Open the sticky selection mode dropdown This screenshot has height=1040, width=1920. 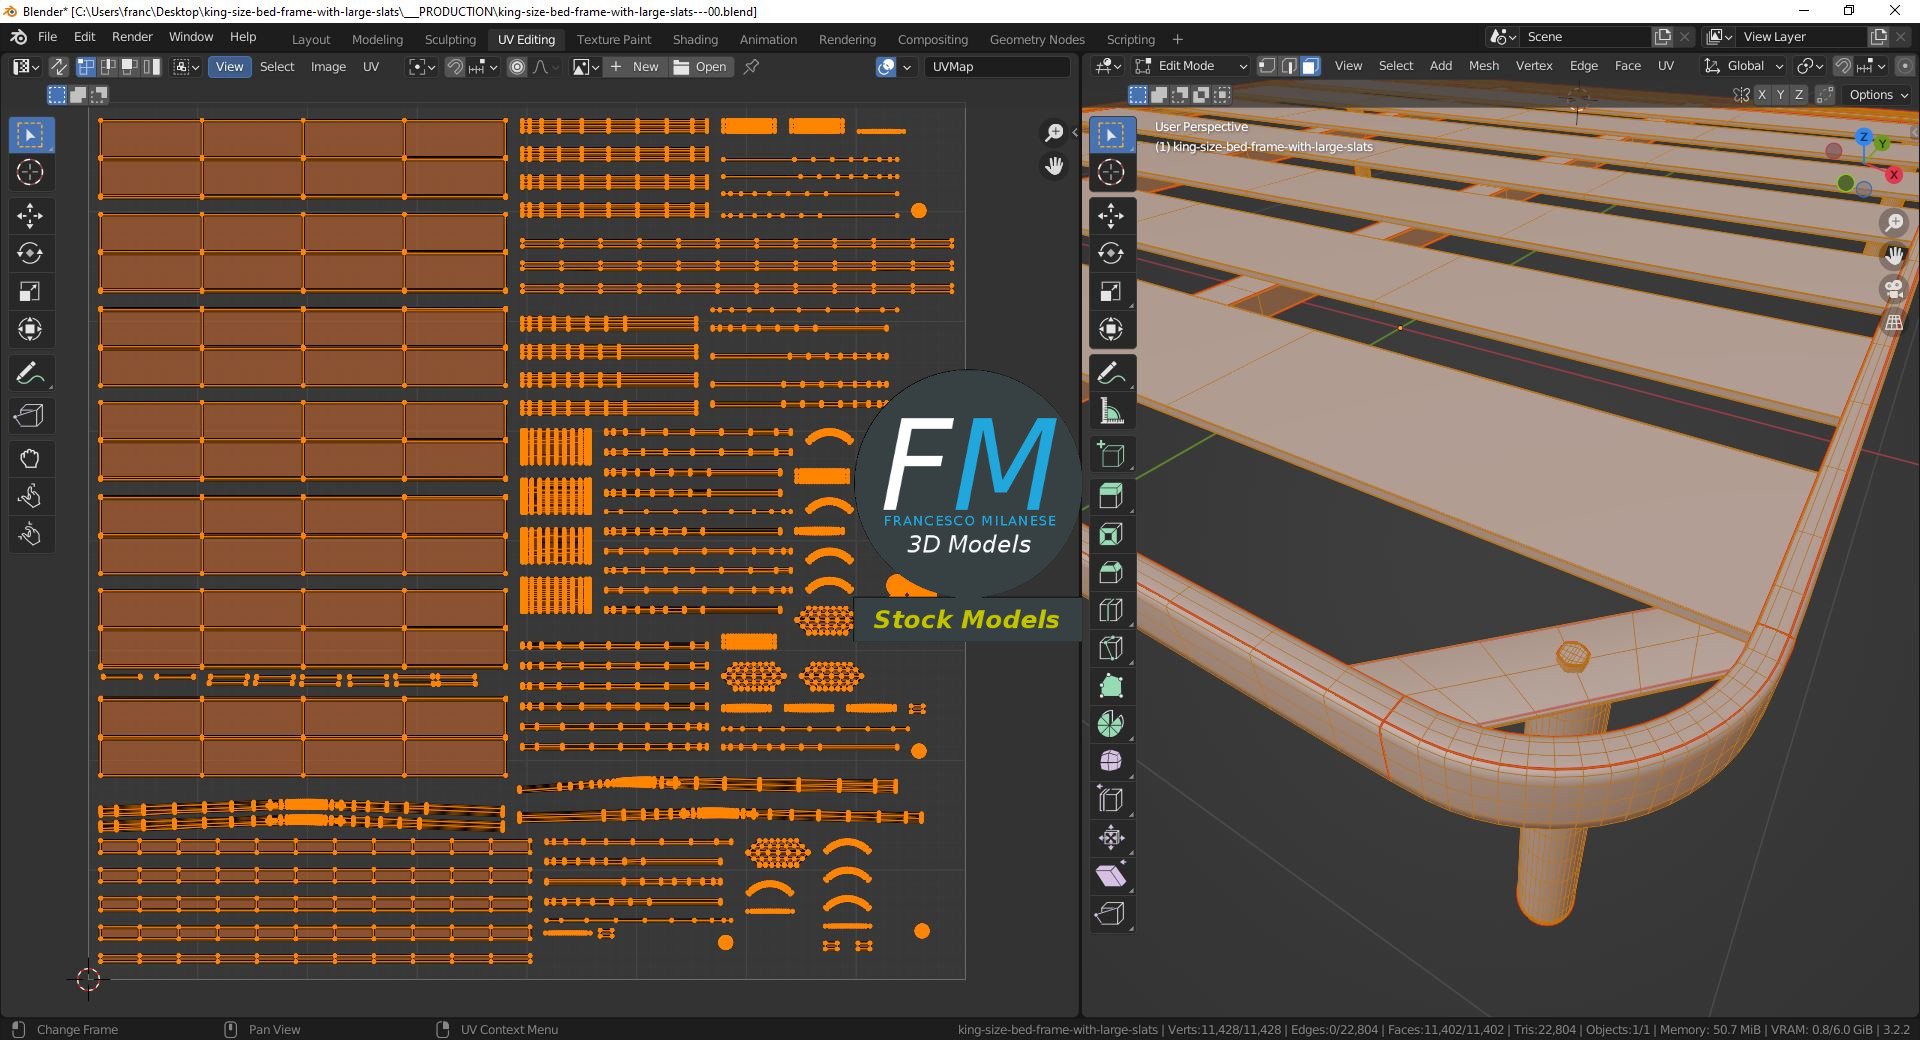(x=186, y=67)
